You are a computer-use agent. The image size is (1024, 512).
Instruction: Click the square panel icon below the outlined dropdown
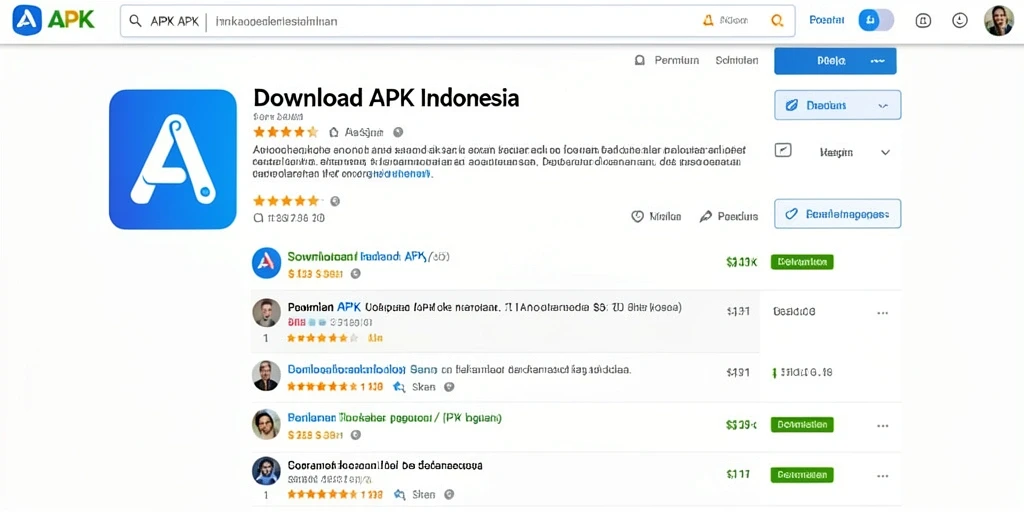(782, 151)
